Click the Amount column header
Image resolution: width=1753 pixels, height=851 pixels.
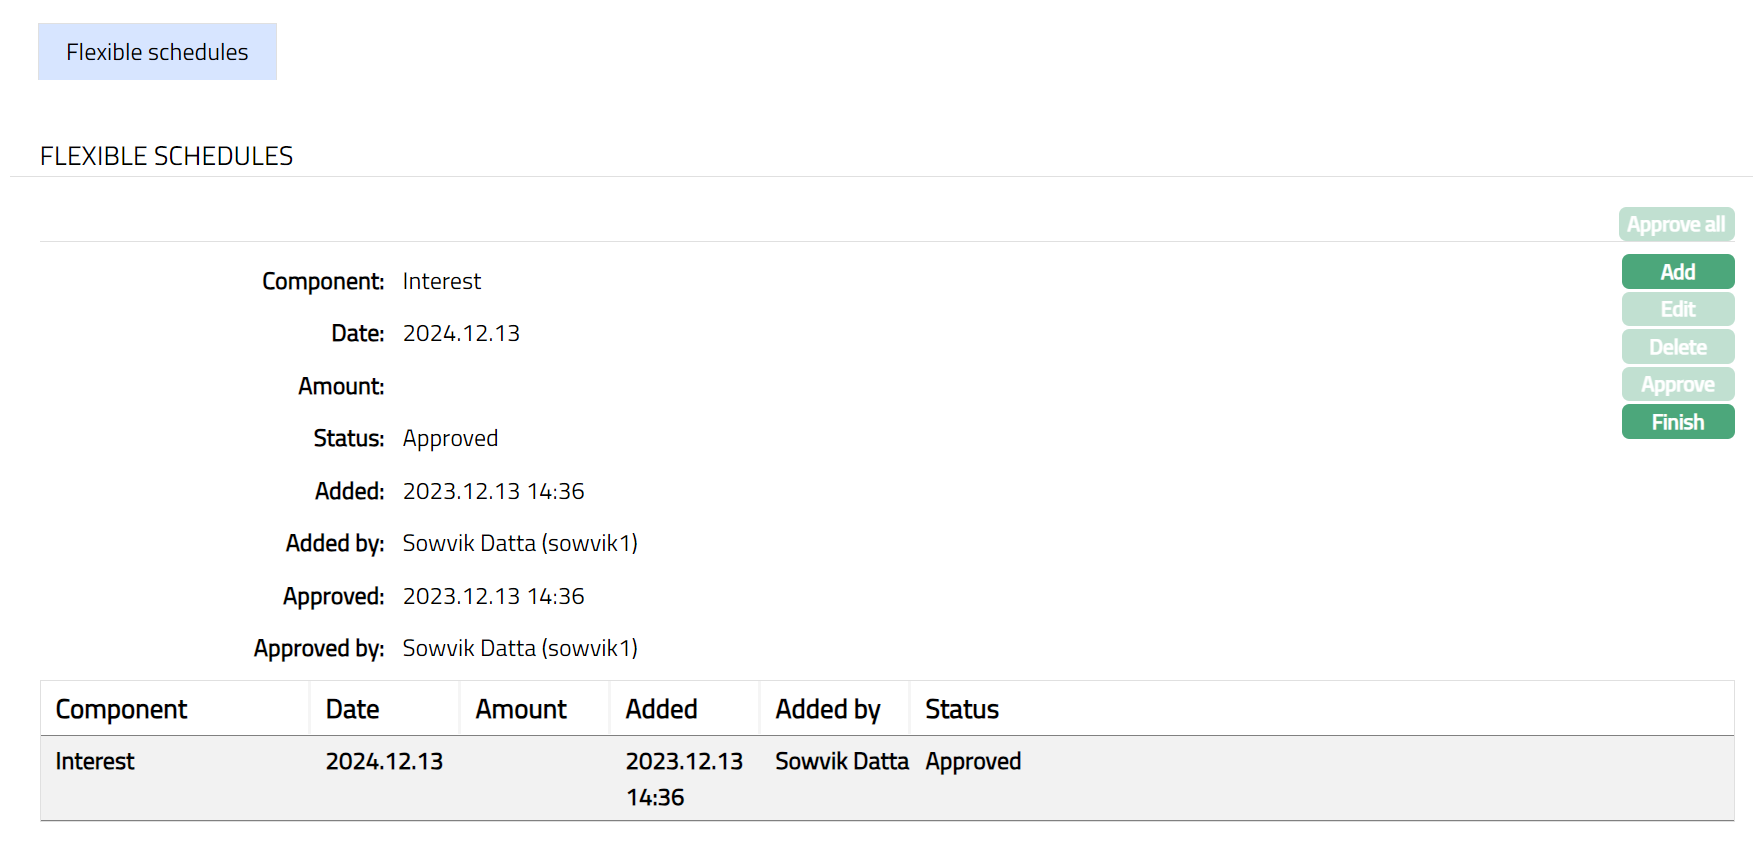coord(521,709)
